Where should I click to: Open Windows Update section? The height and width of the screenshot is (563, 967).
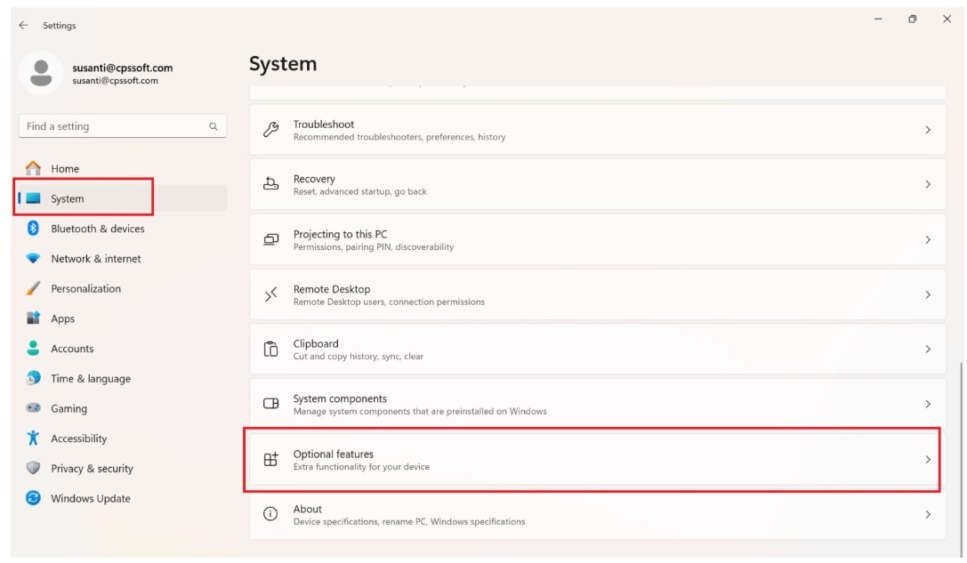123,498
